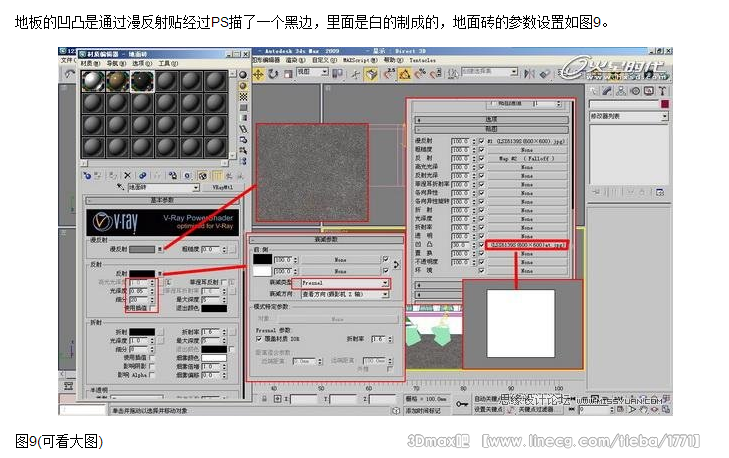This screenshot has height=458, width=729.
Task: Toggle the Backlight icon in material editor
Action: (243, 86)
